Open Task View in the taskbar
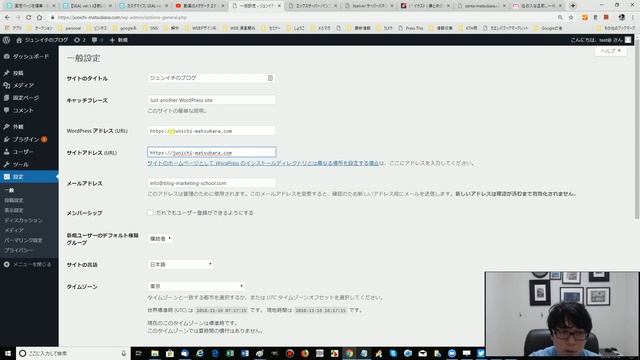Image resolution: width=640 pixels, height=360 pixels. coord(138,353)
